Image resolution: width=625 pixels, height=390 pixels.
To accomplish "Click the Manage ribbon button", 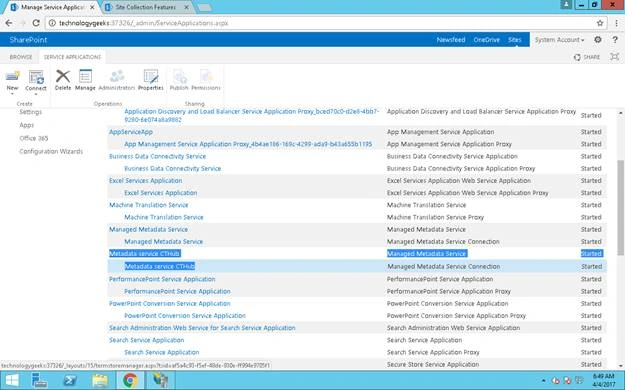I will 85,80.
